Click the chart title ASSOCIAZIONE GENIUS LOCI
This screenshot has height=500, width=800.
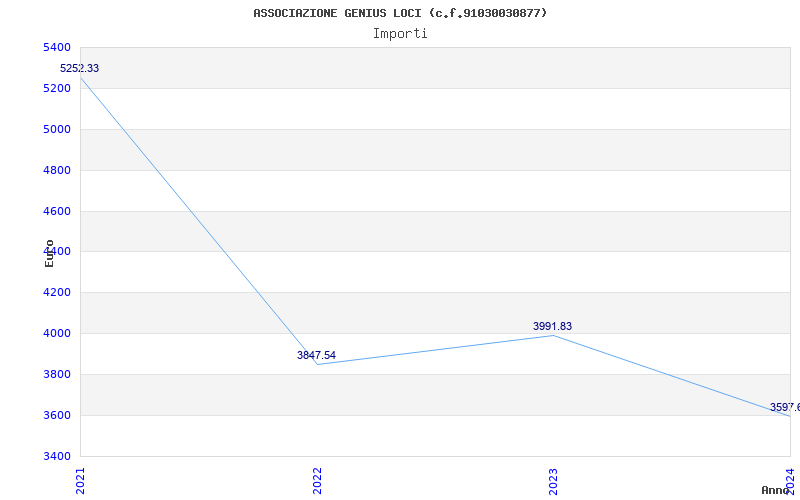[400, 13]
